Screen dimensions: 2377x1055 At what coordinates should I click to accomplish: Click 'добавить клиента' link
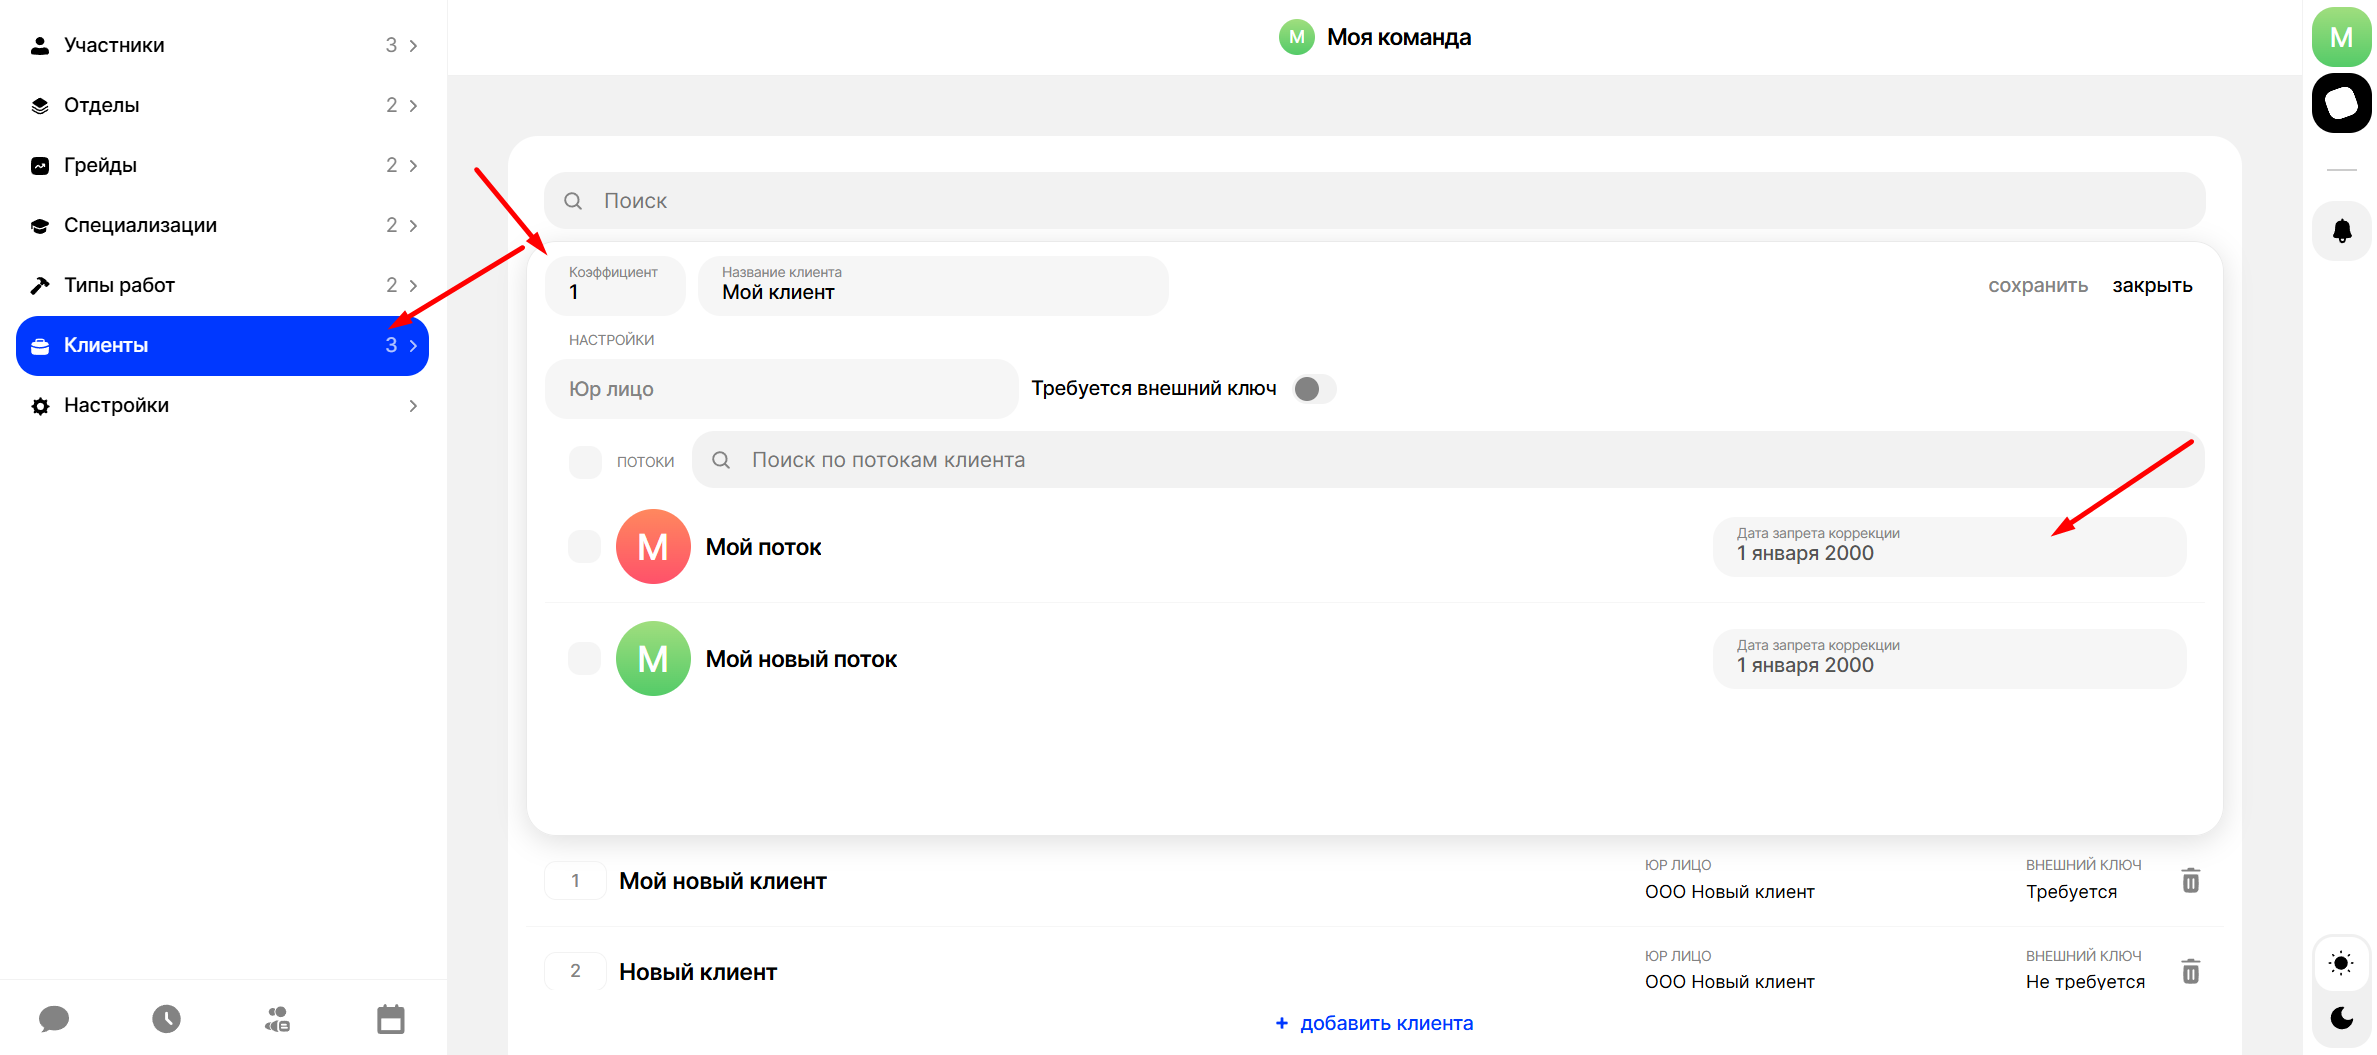(x=1374, y=1023)
